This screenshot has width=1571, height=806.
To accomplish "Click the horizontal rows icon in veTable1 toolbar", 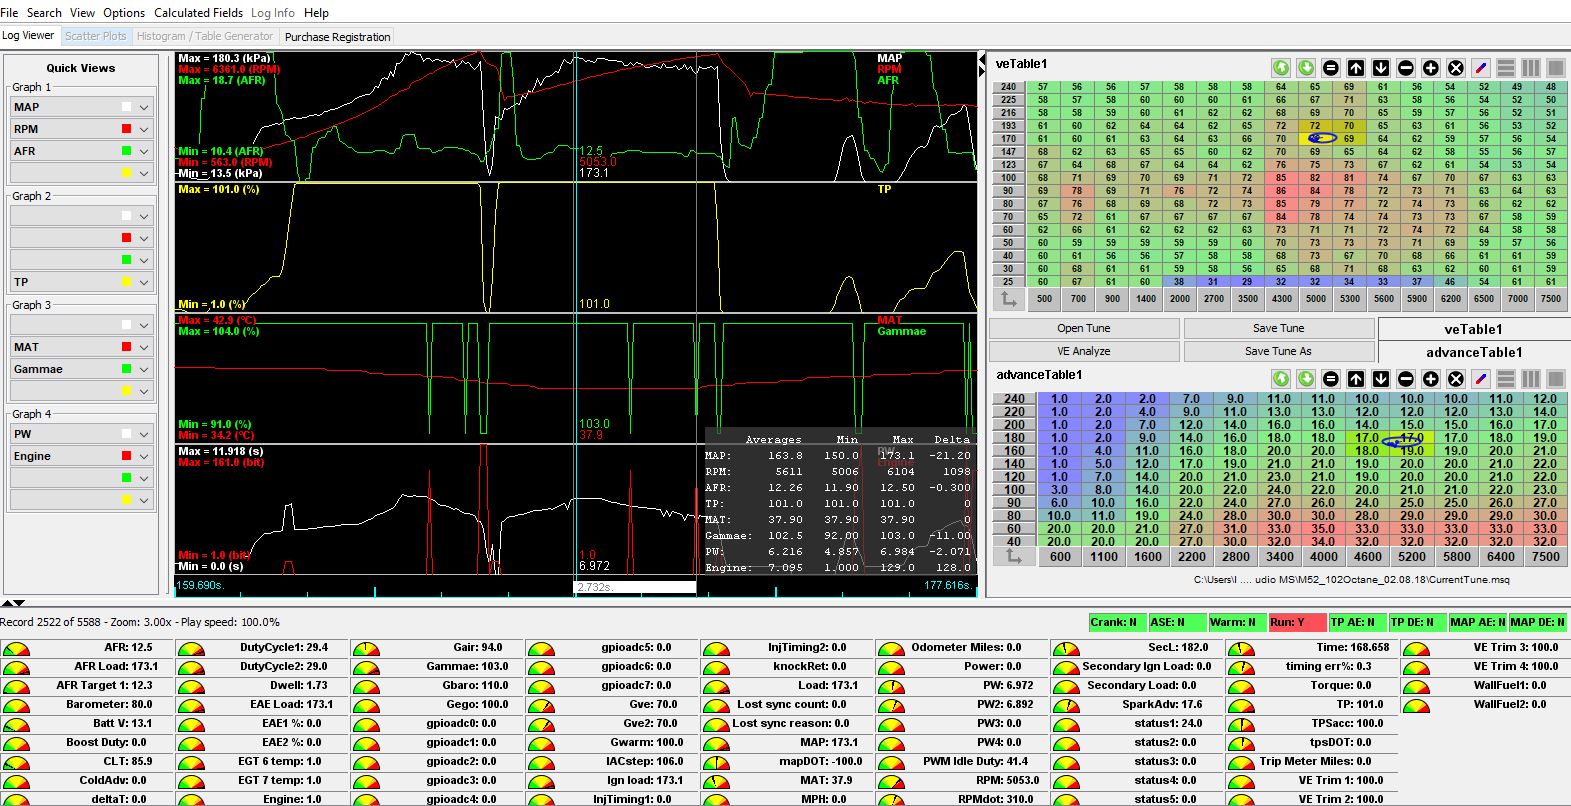I will (x=1506, y=68).
